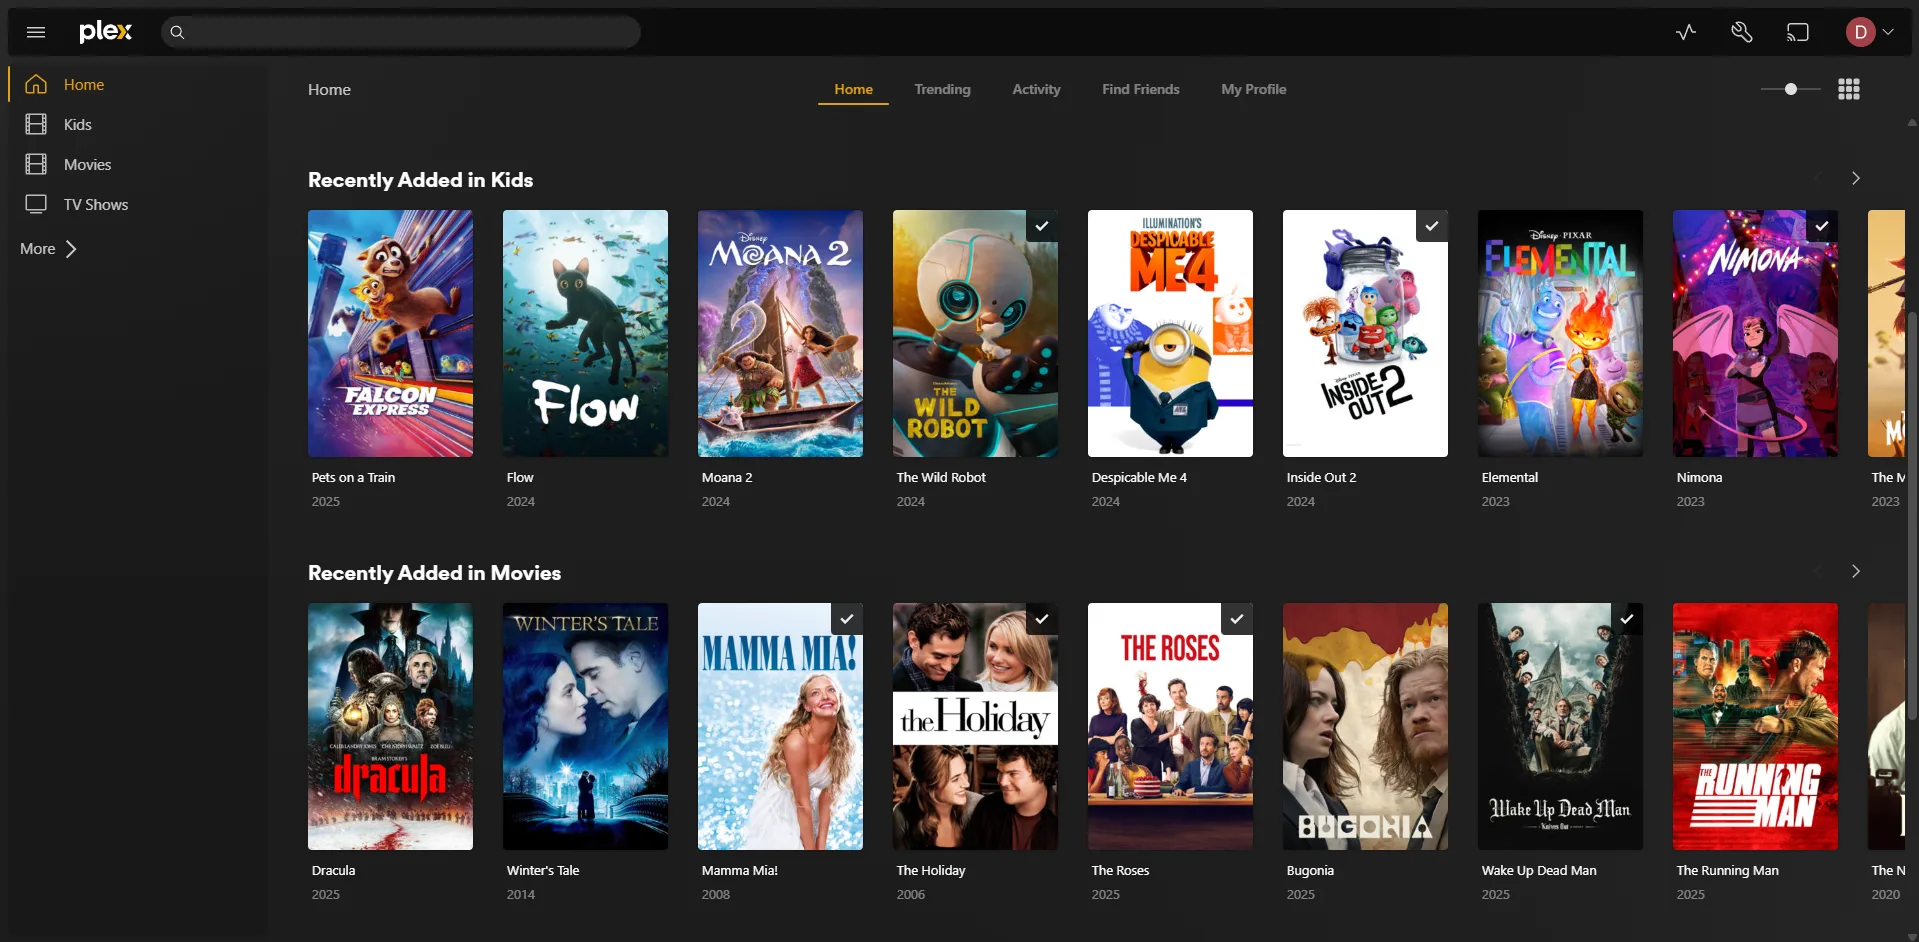Viewport: 1919px width, 942px height.
Task: Click the Home page heading text
Action: [x=329, y=89]
